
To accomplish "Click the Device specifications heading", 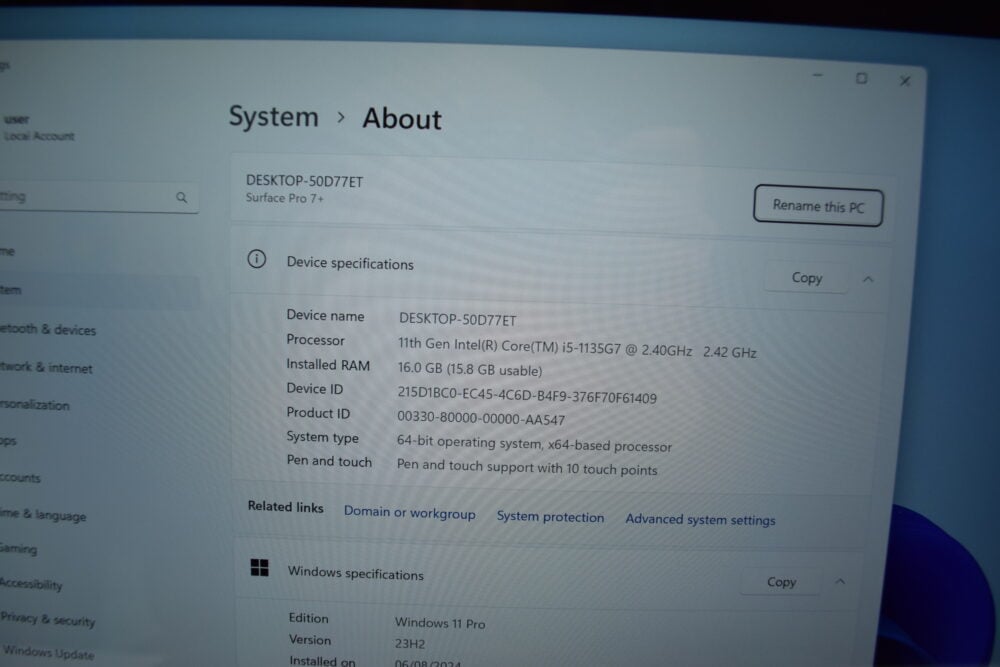I will pyautogui.click(x=349, y=263).
